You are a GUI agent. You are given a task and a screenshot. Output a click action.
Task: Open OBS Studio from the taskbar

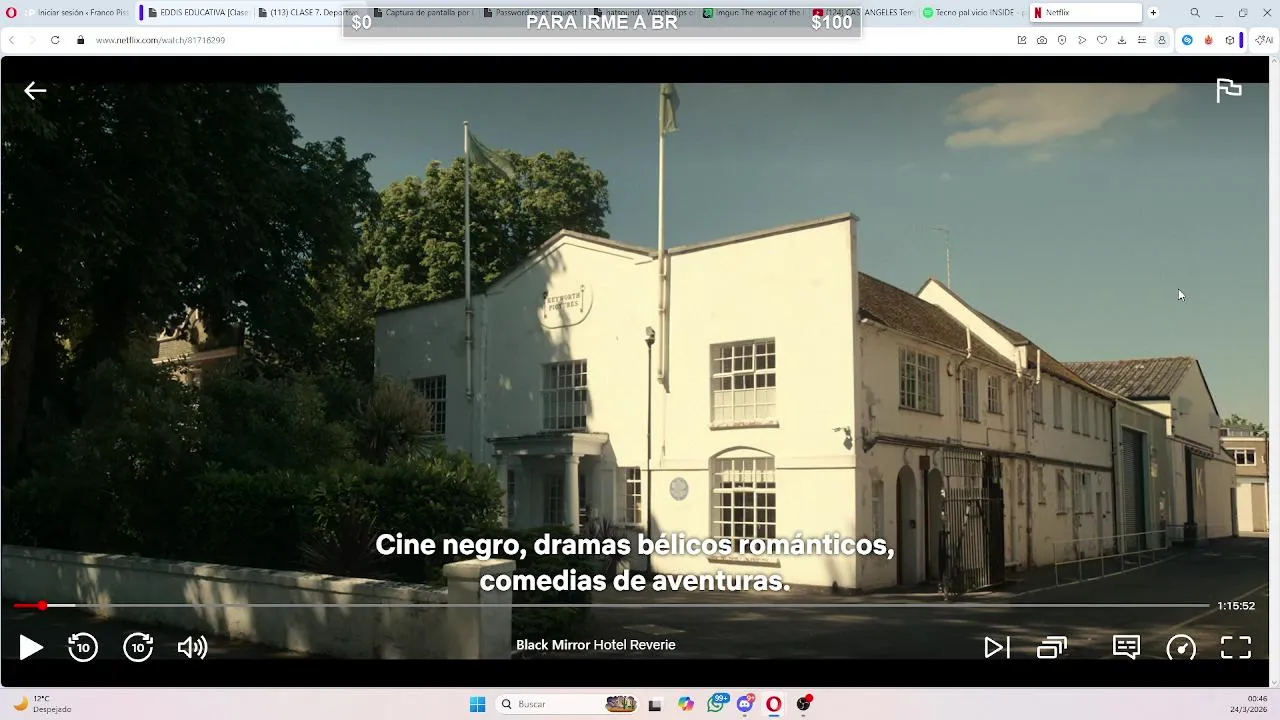pyautogui.click(x=803, y=704)
